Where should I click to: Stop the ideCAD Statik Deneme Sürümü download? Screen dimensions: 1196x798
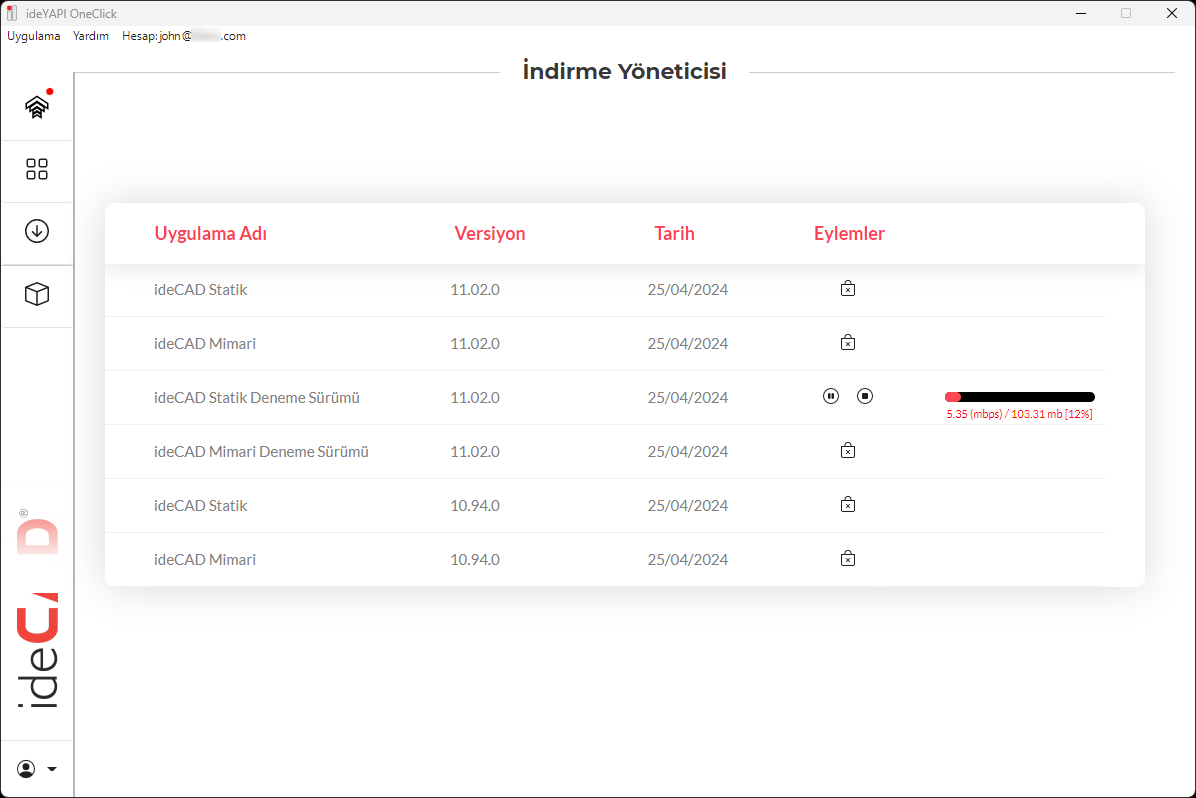(865, 396)
